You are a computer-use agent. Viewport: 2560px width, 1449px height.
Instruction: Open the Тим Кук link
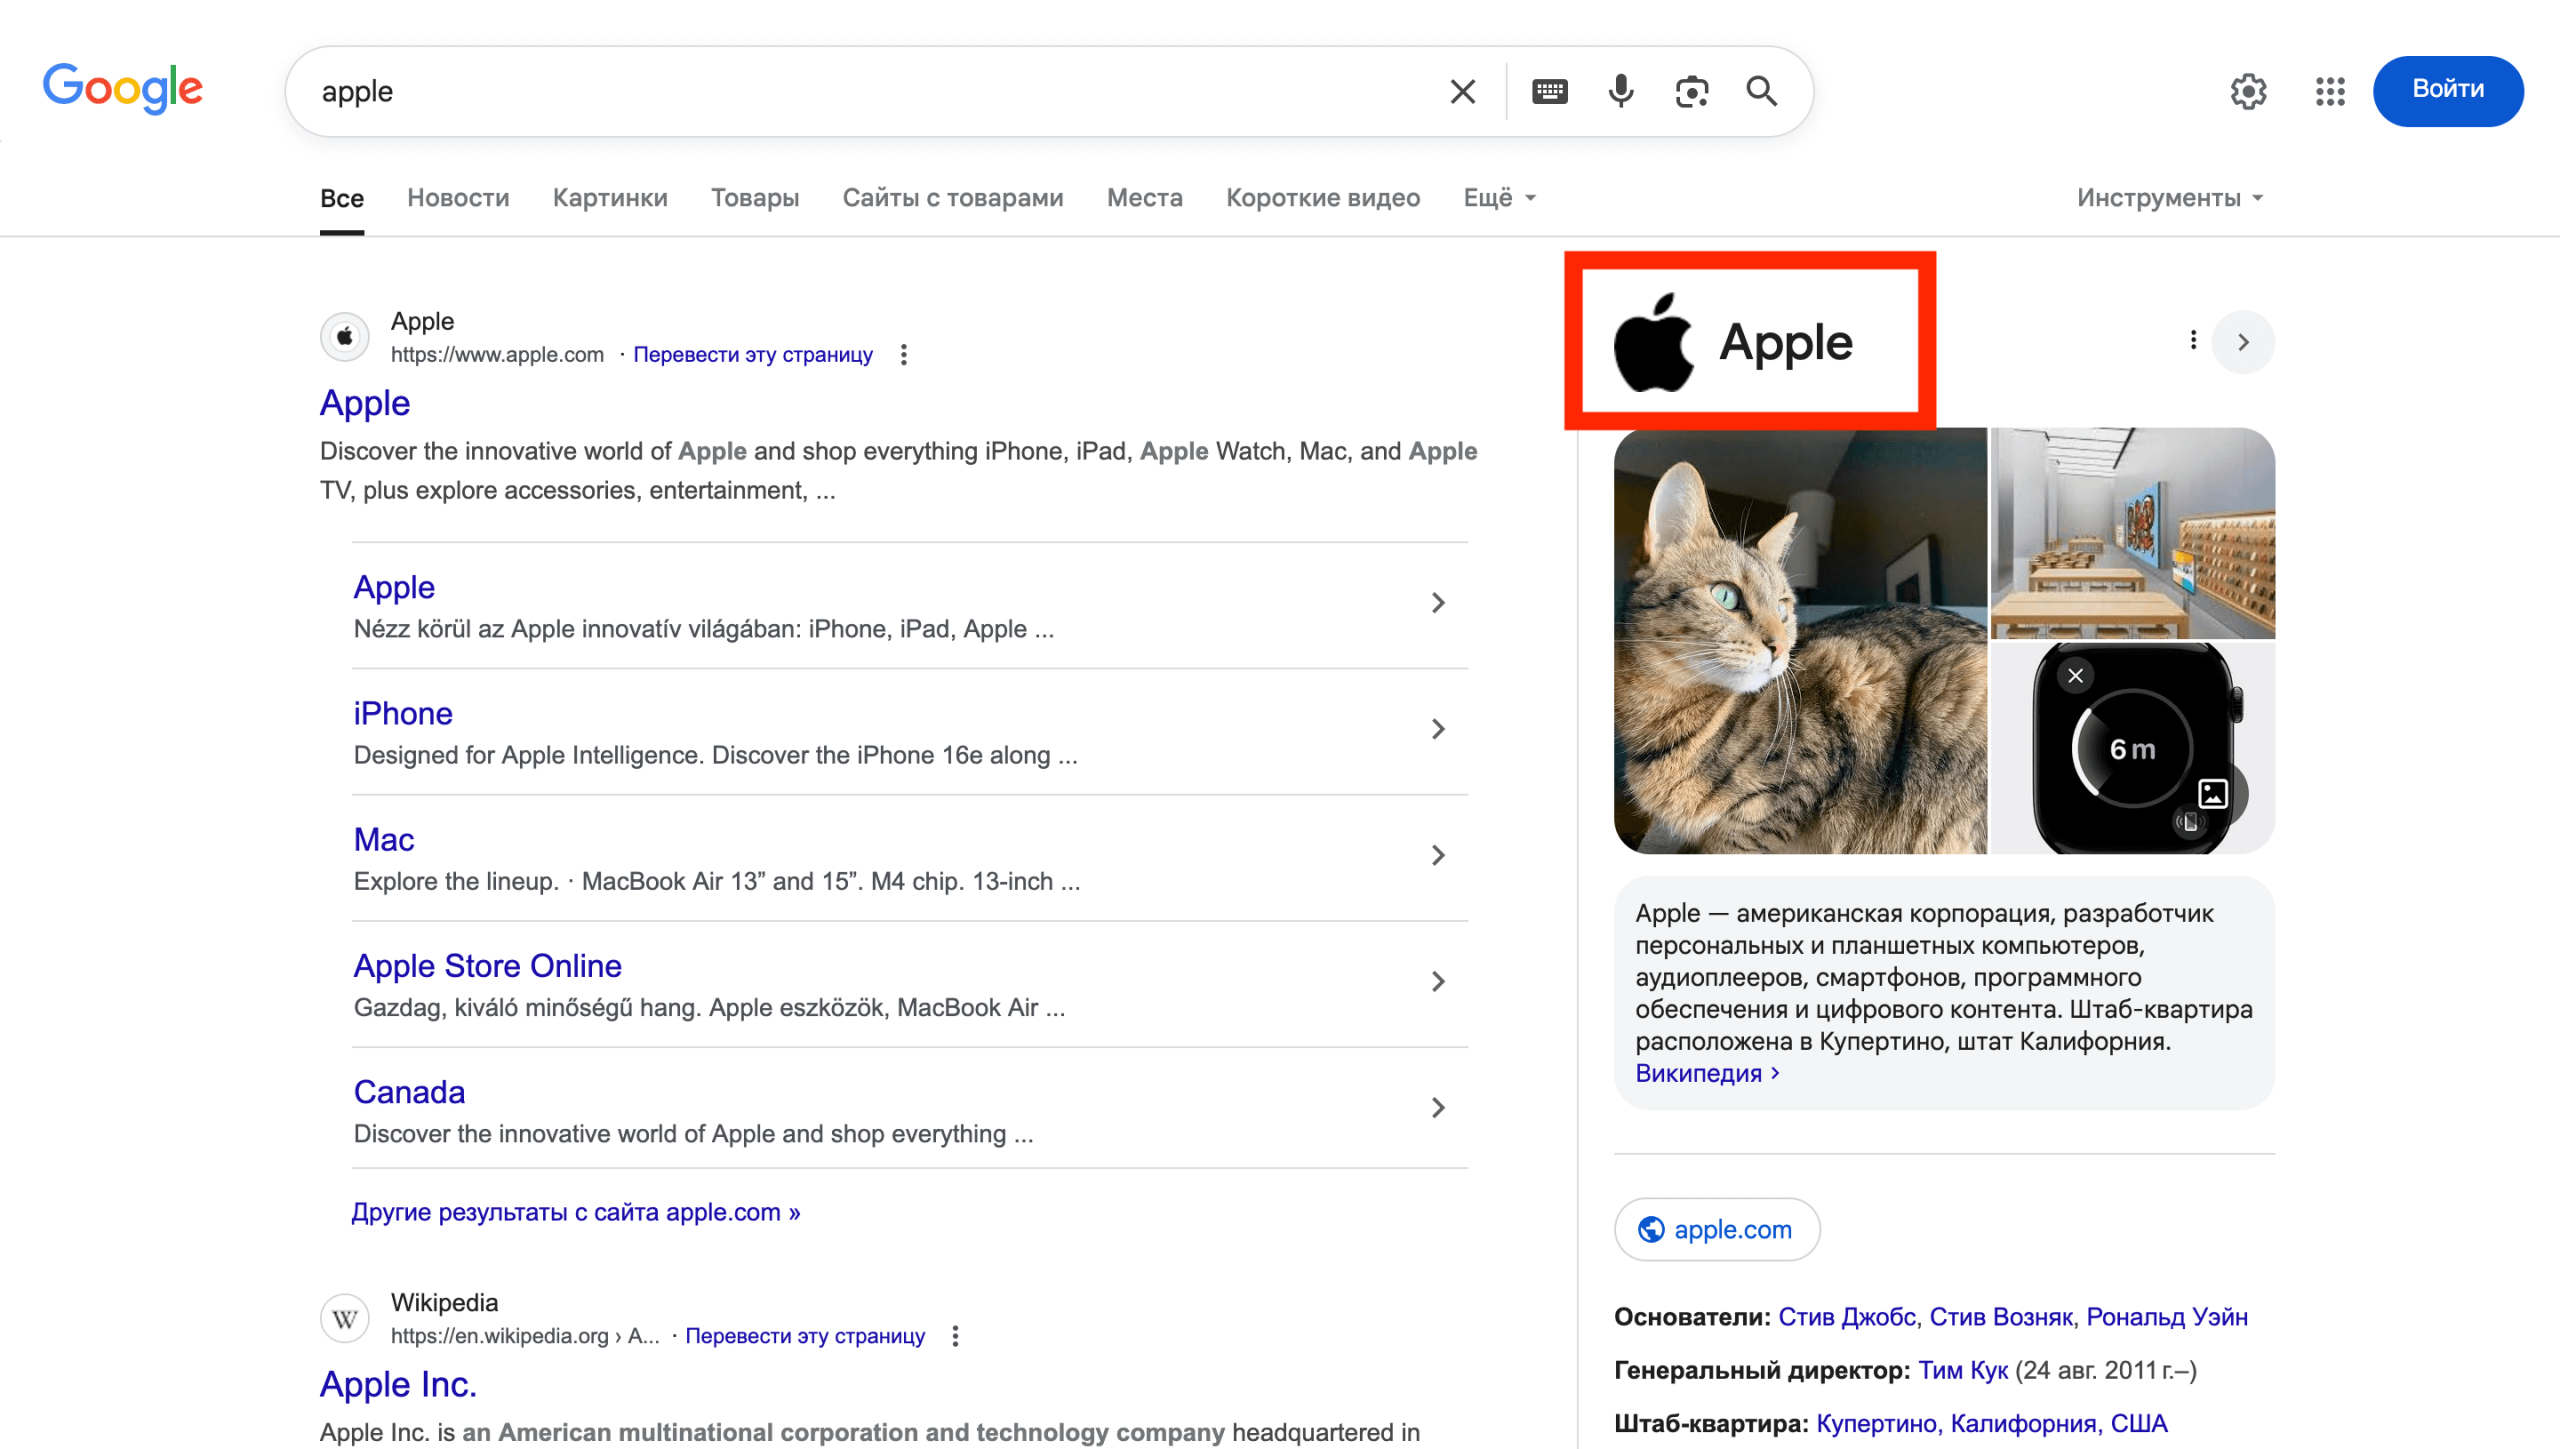pyautogui.click(x=1963, y=1371)
